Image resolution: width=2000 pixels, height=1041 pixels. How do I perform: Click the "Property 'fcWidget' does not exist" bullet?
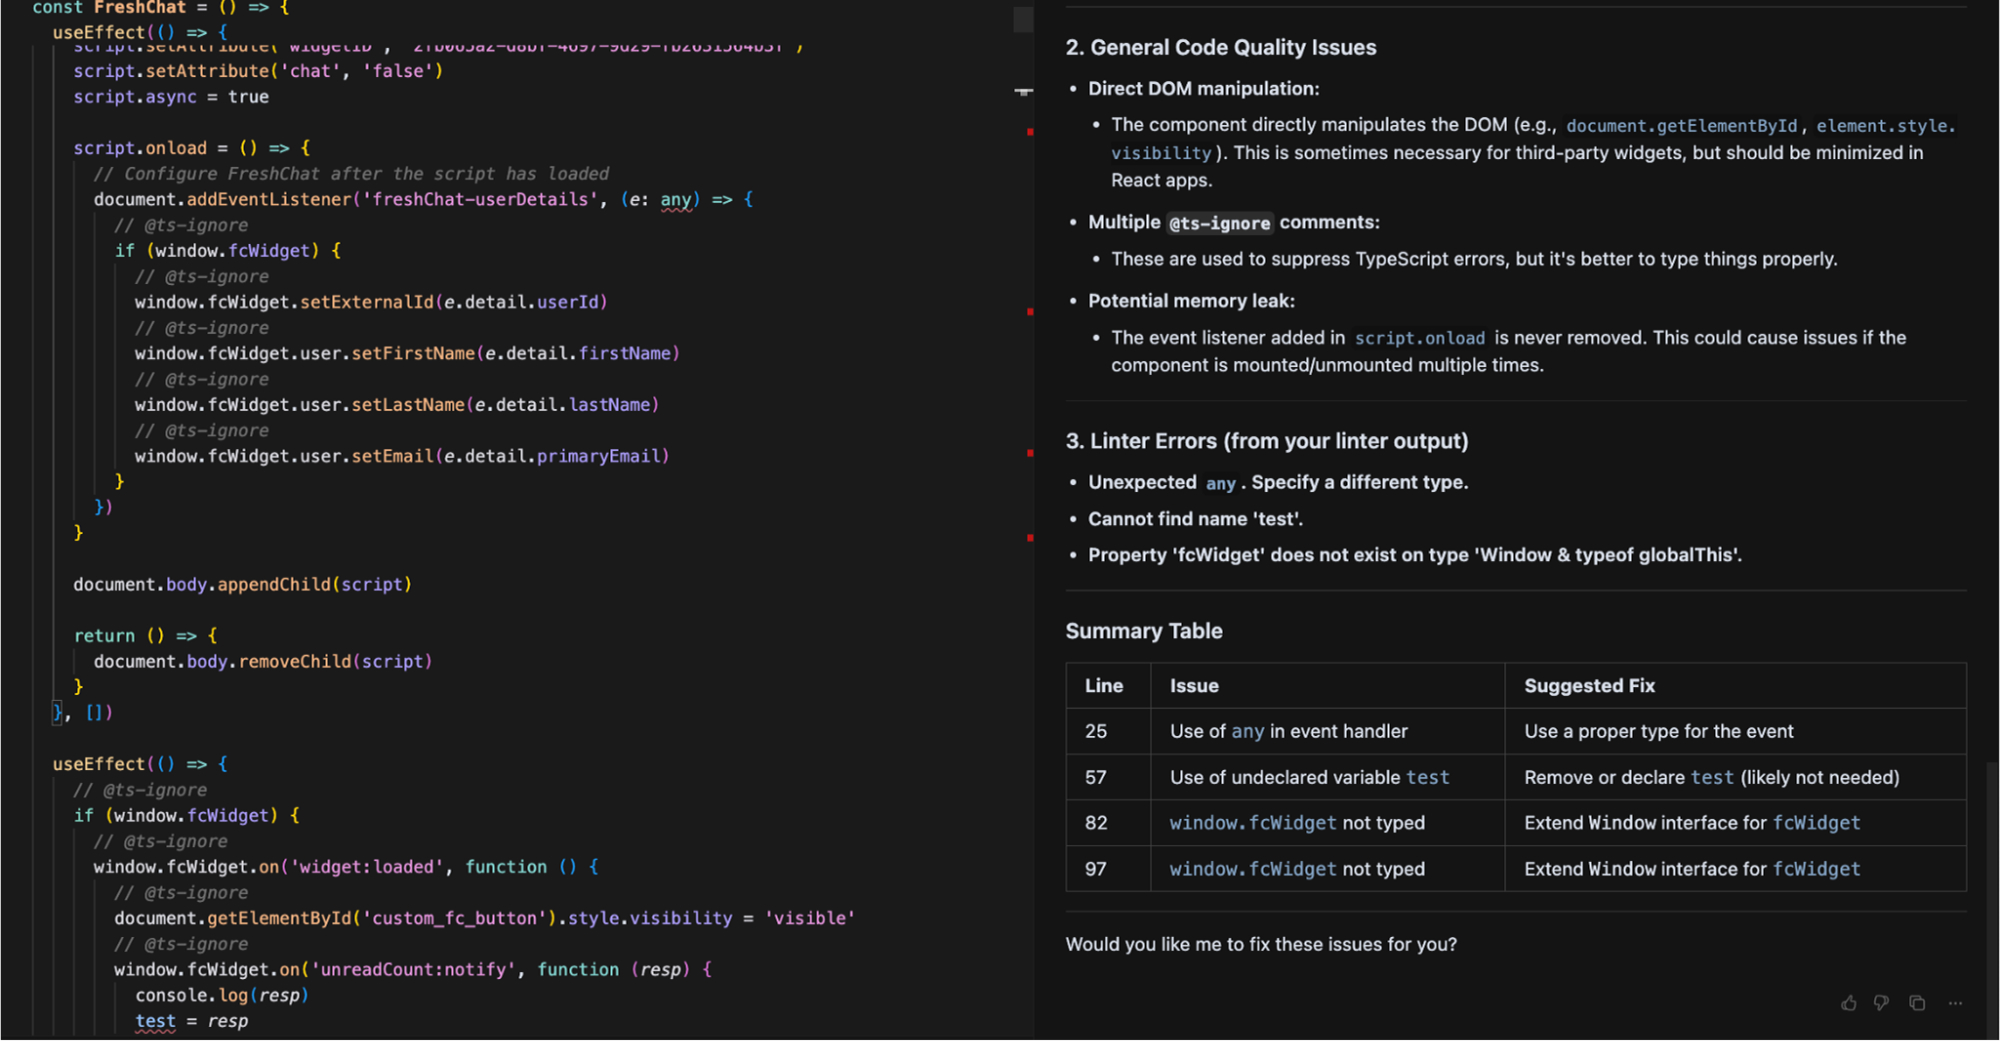[1415, 555]
